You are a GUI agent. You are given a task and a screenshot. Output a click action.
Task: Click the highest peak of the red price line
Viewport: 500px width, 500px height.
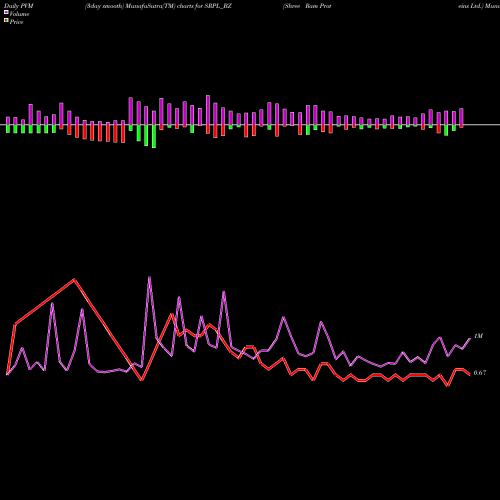(x=74, y=279)
